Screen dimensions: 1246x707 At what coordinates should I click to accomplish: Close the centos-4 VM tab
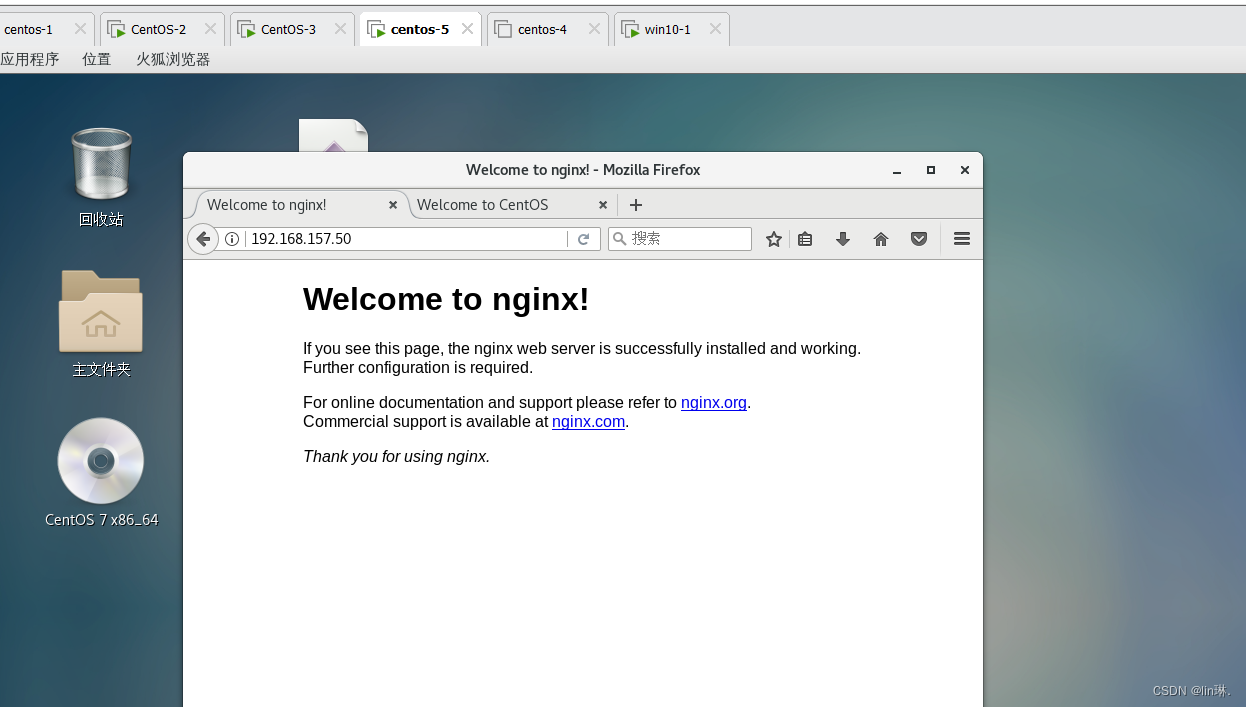(x=594, y=29)
